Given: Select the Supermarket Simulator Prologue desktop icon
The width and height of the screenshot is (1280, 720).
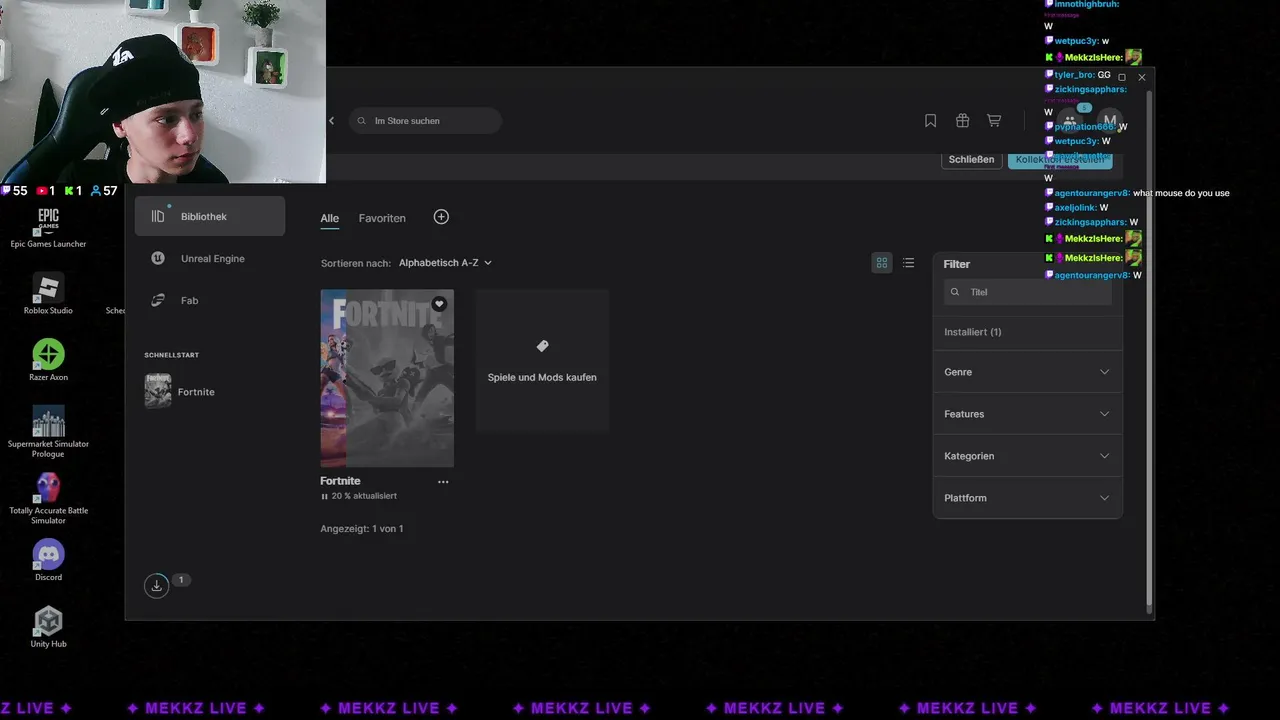Looking at the screenshot, I should 48,431.
